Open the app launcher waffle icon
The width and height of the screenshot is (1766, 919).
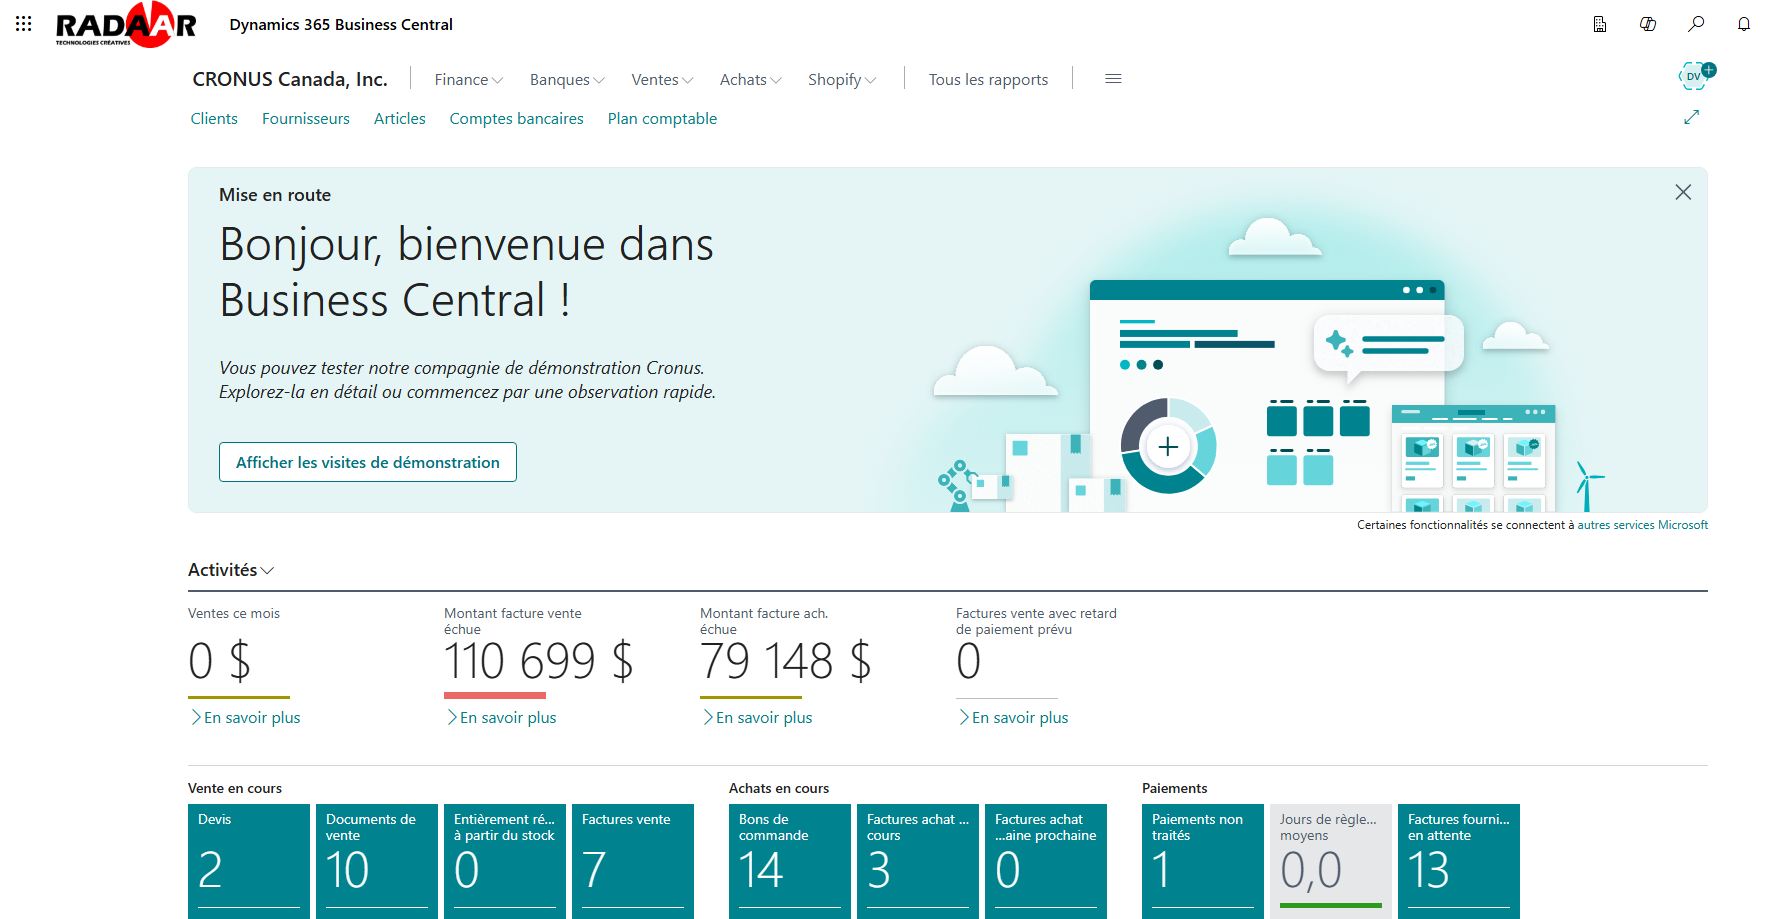pyautogui.click(x=24, y=24)
